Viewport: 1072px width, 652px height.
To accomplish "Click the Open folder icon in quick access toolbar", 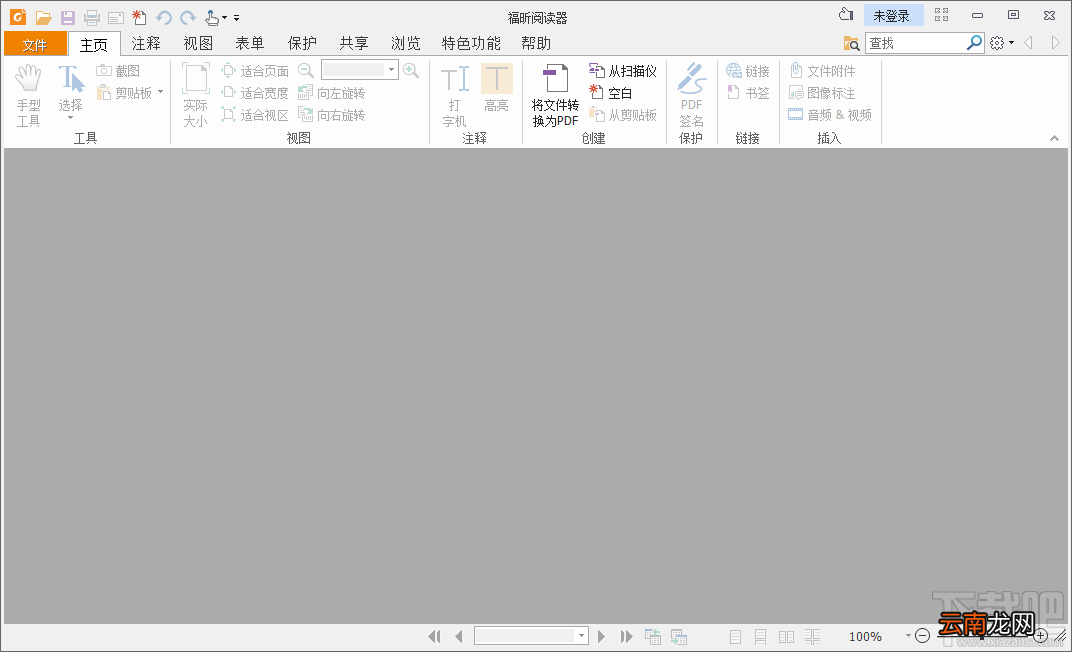I will point(44,18).
